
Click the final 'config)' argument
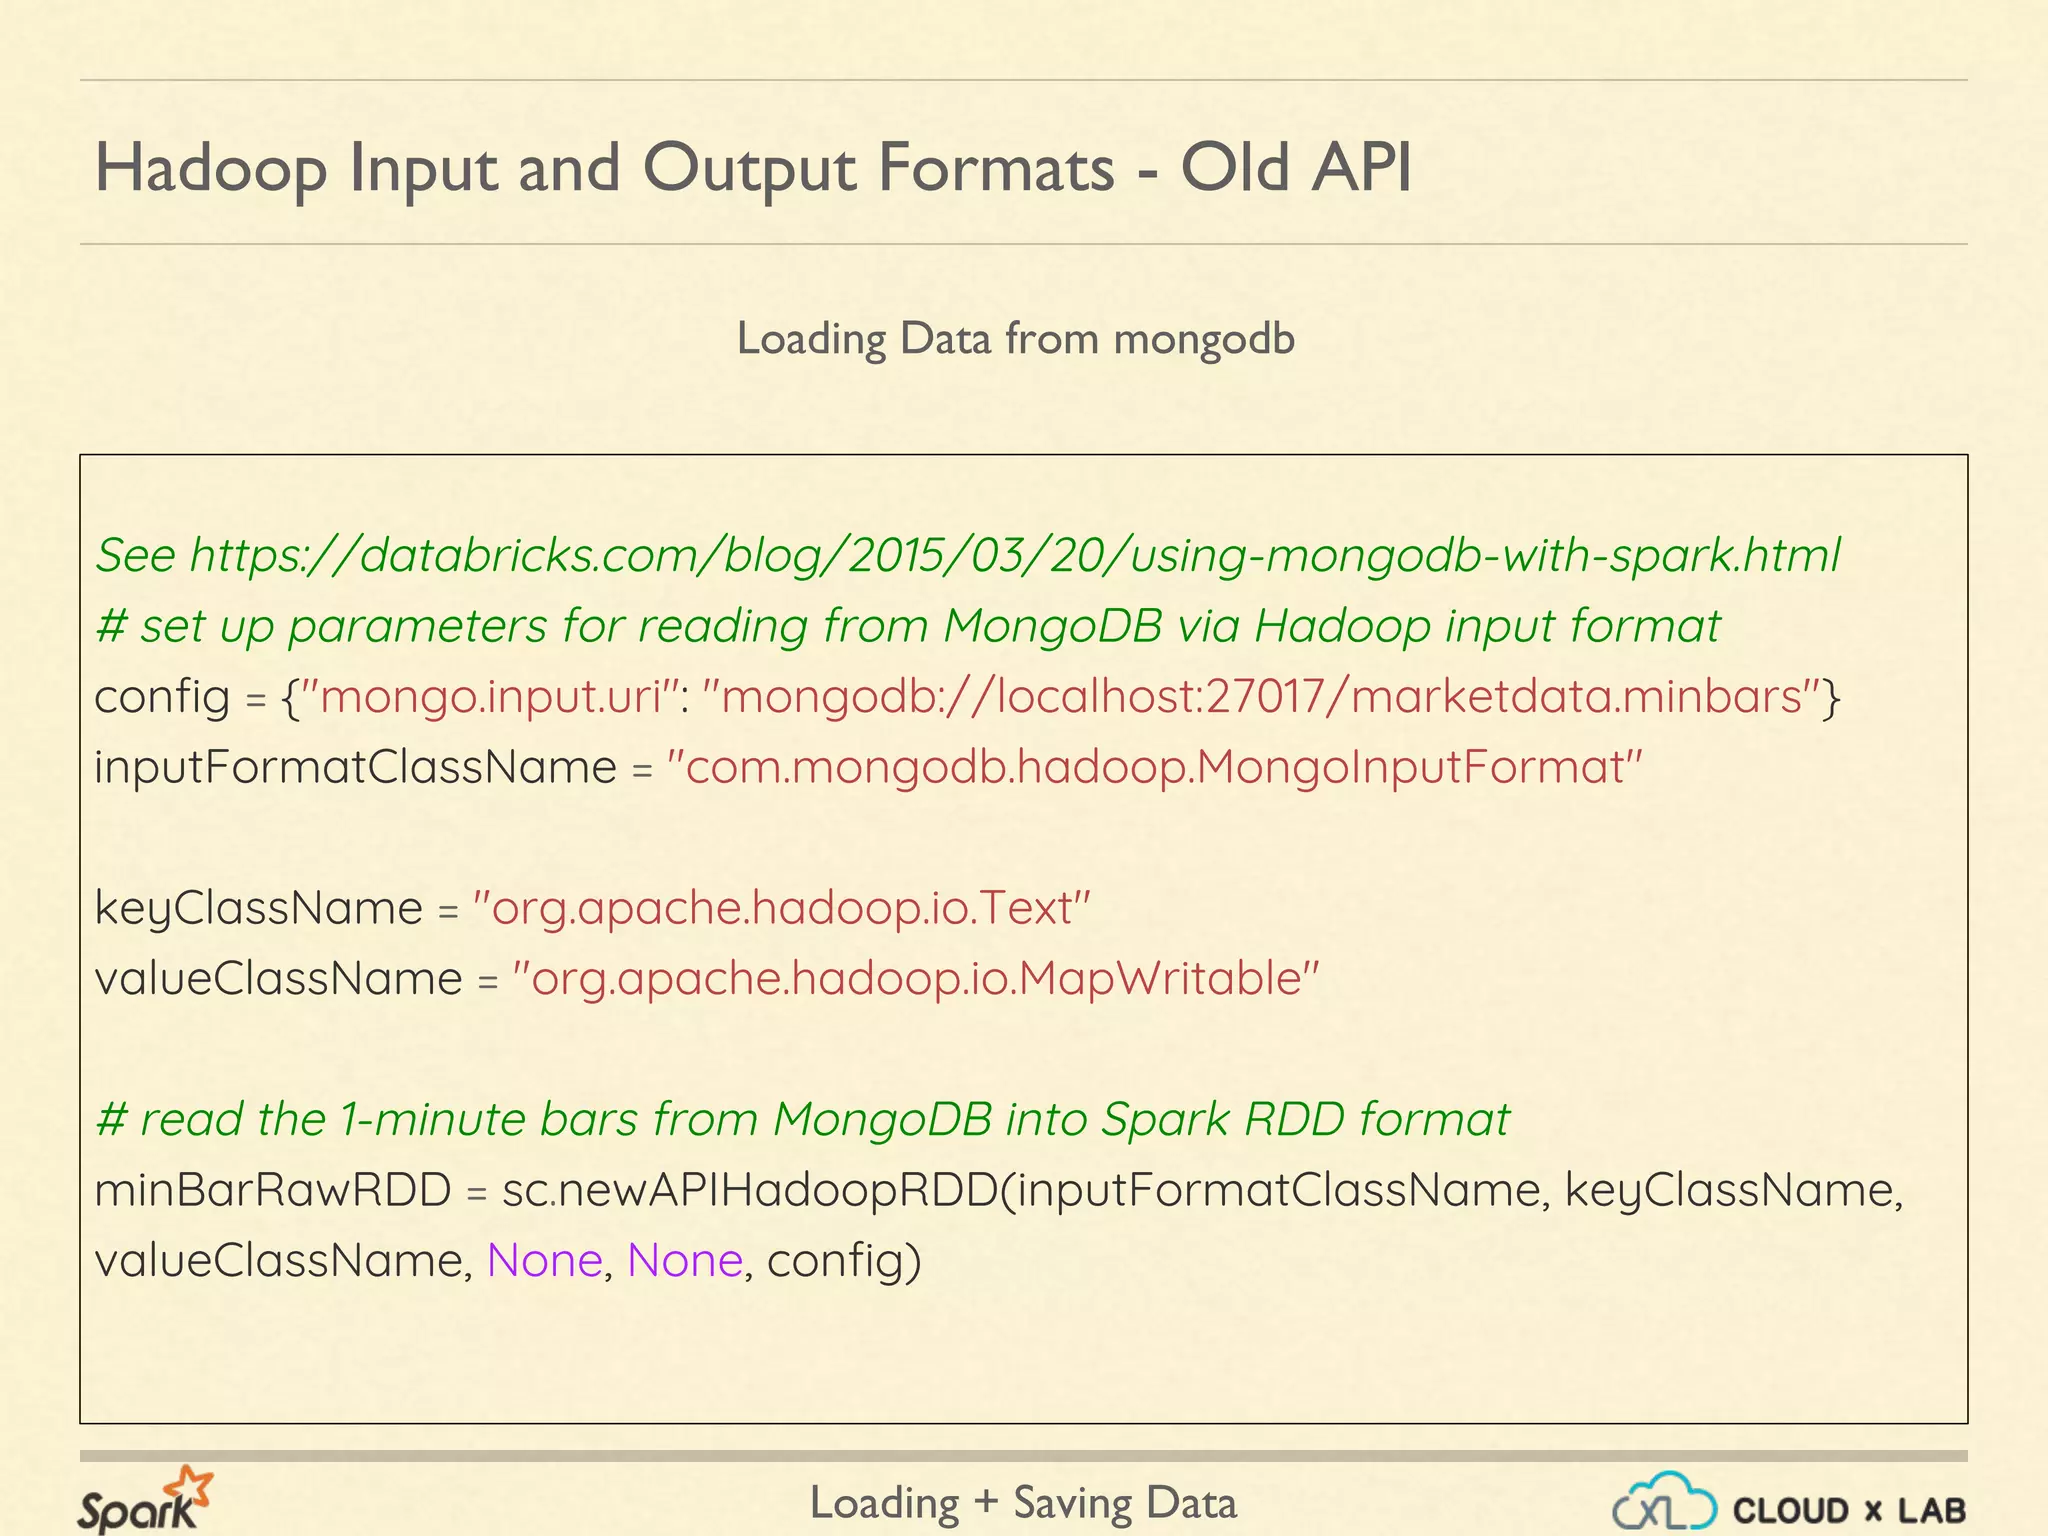(844, 1261)
